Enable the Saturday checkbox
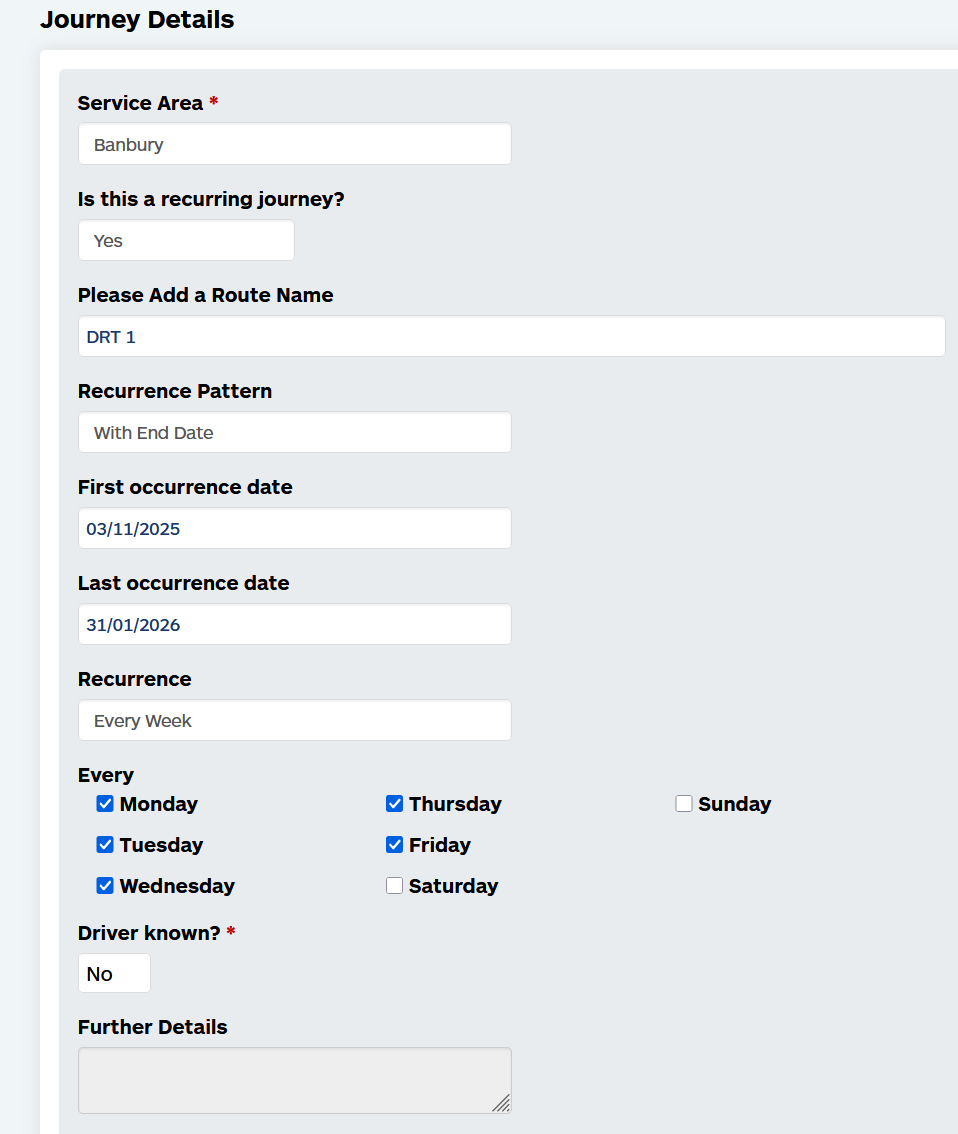This screenshot has width=958, height=1134. (x=394, y=885)
